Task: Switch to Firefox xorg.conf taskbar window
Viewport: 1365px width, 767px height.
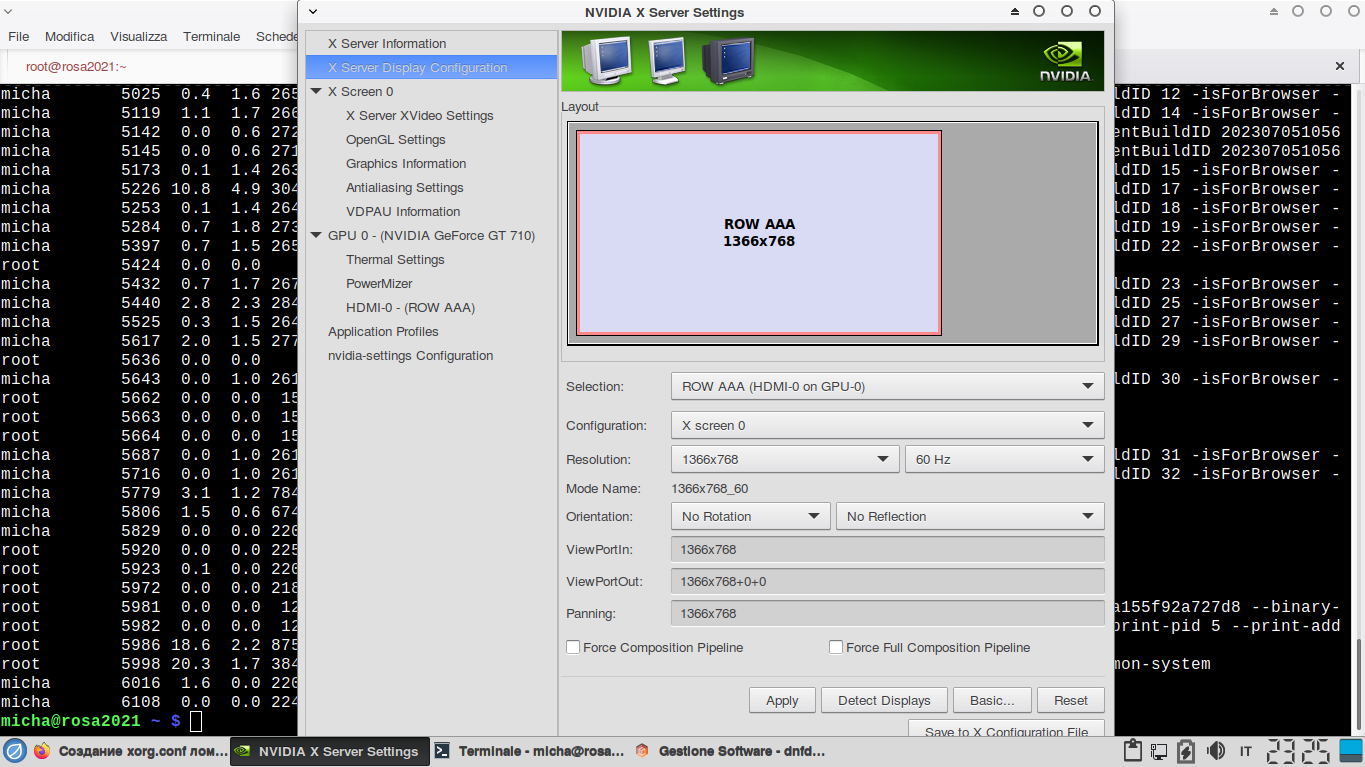Action: (130, 751)
